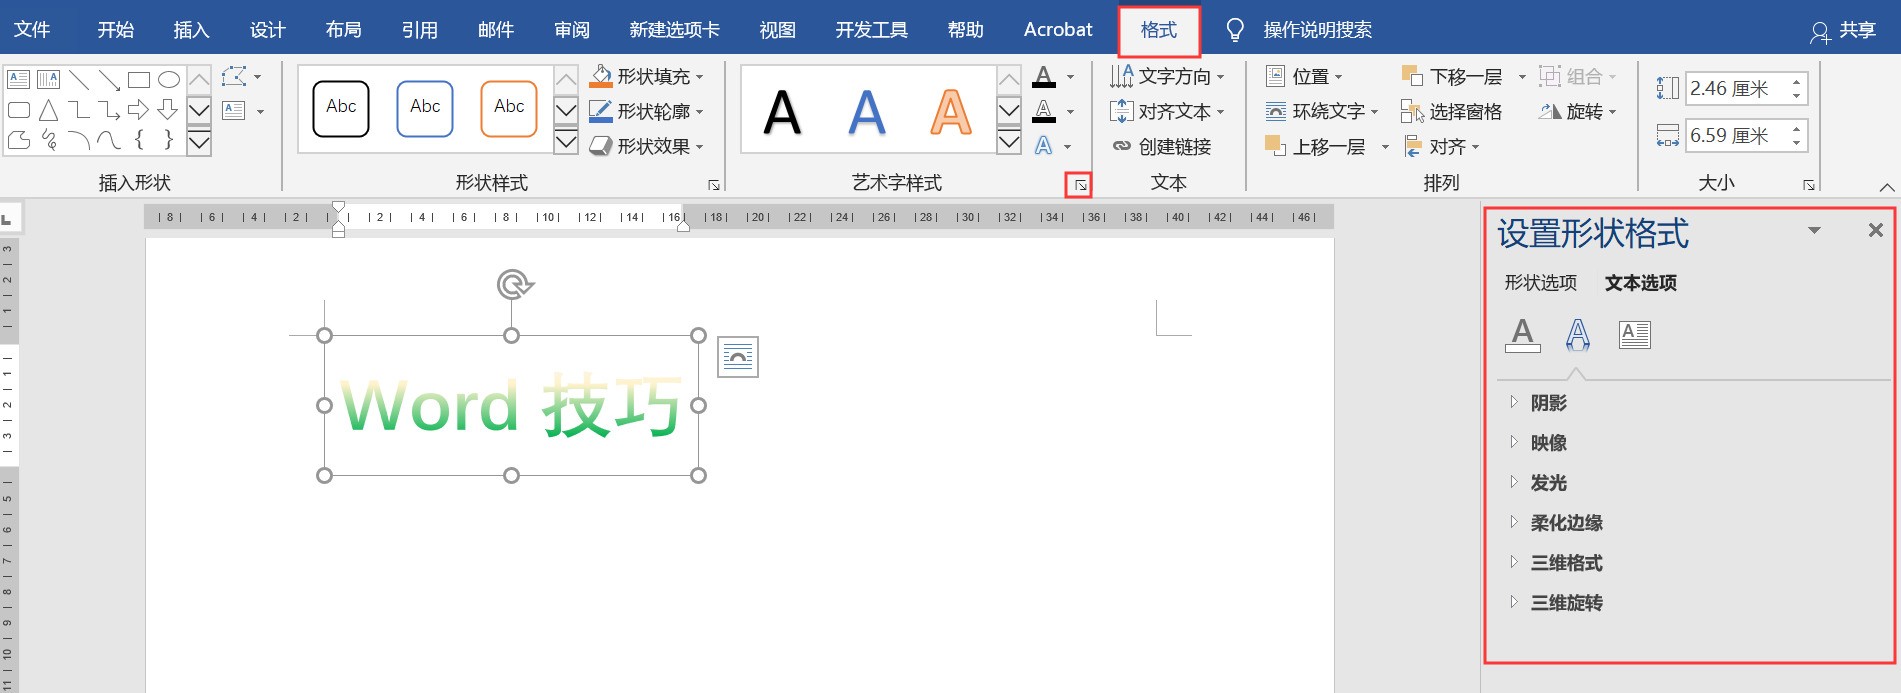The width and height of the screenshot is (1901, 693).
Task: Click the 共享 (Share) button
Action: 1843,30
